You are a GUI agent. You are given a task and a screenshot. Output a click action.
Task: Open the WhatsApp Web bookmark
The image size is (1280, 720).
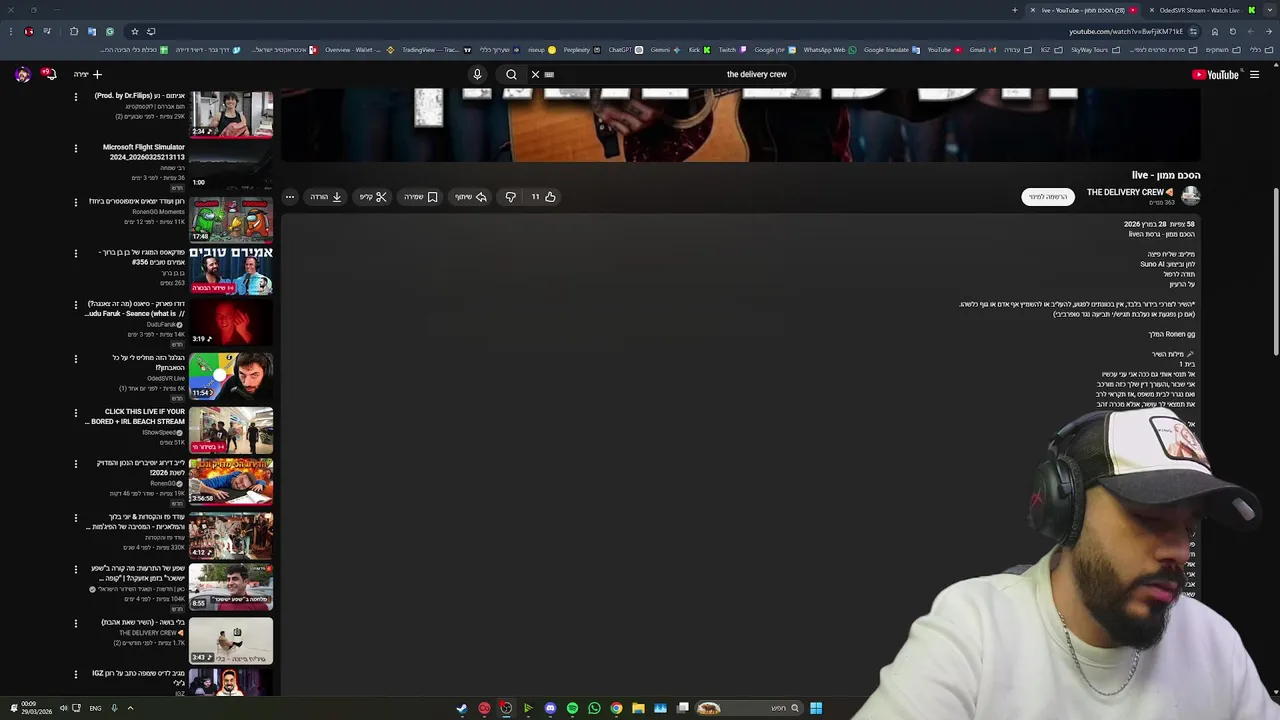click(830, 50)
